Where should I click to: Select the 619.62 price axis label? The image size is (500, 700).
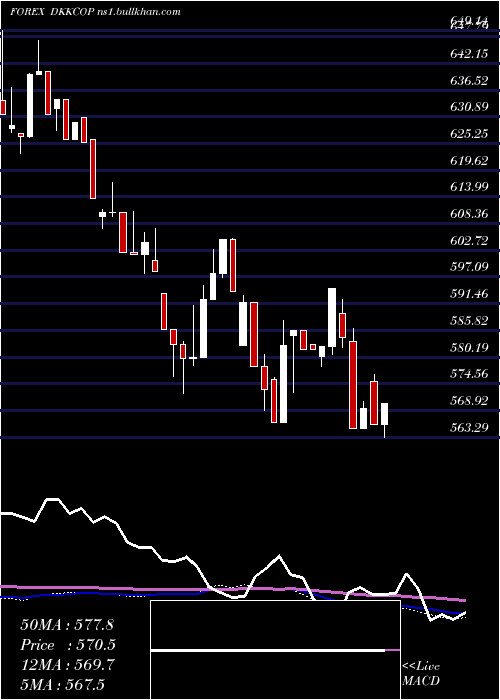coord(469,160)
